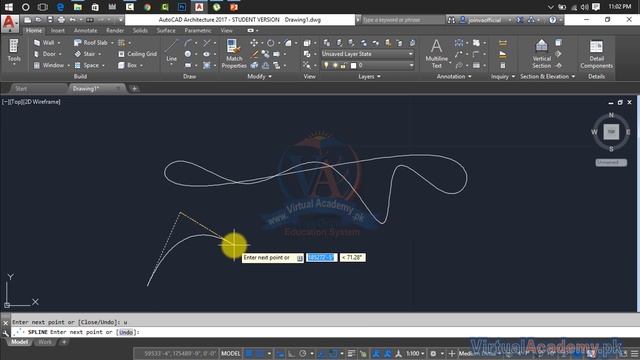Image resolution: width=640 pixels, height=360 pixels.
Task: Click the Undo arrow in quick access toolbar
Action: click(x=73, y=20)
